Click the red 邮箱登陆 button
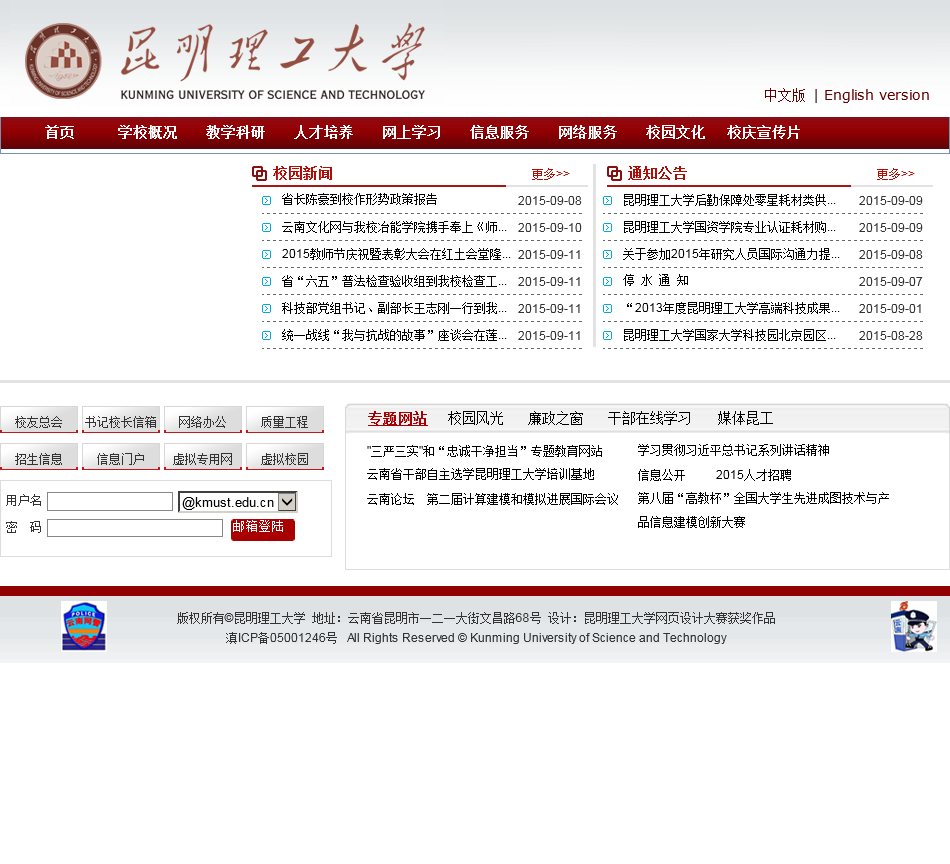 pos(263,529)
